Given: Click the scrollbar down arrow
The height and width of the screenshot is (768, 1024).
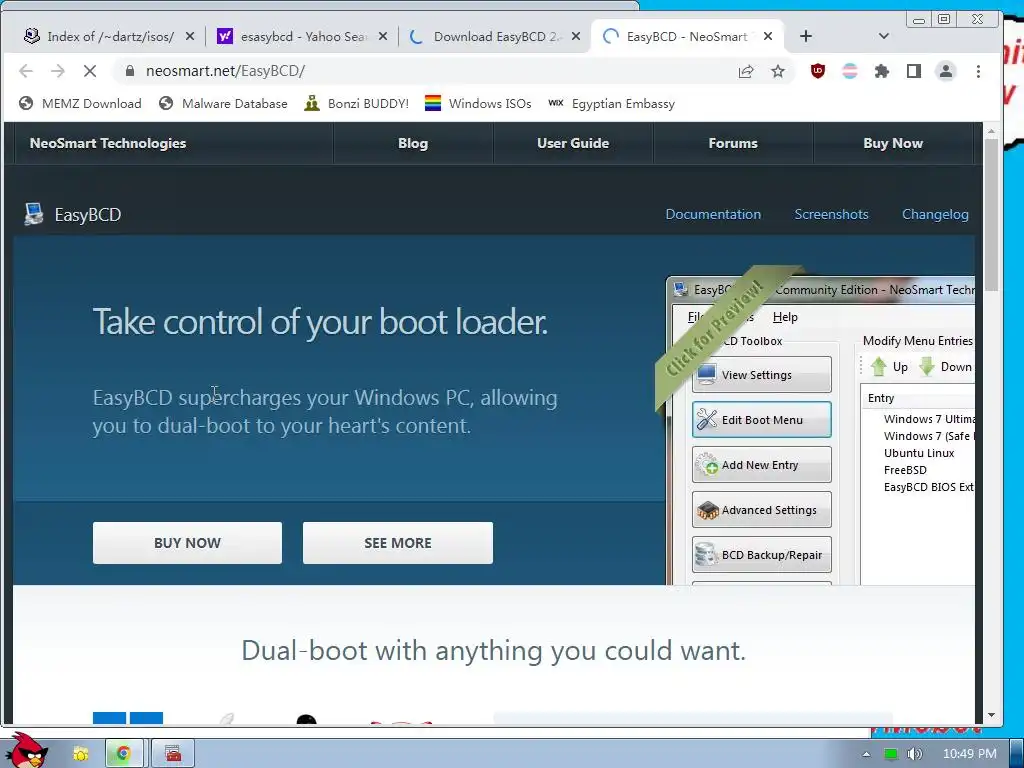Looking at the screenshot, I should coord(991,715).
